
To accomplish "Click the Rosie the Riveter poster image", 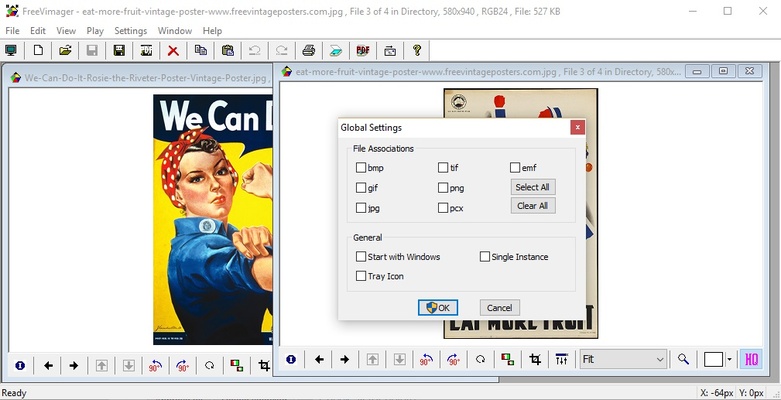I will pos(213,219).
